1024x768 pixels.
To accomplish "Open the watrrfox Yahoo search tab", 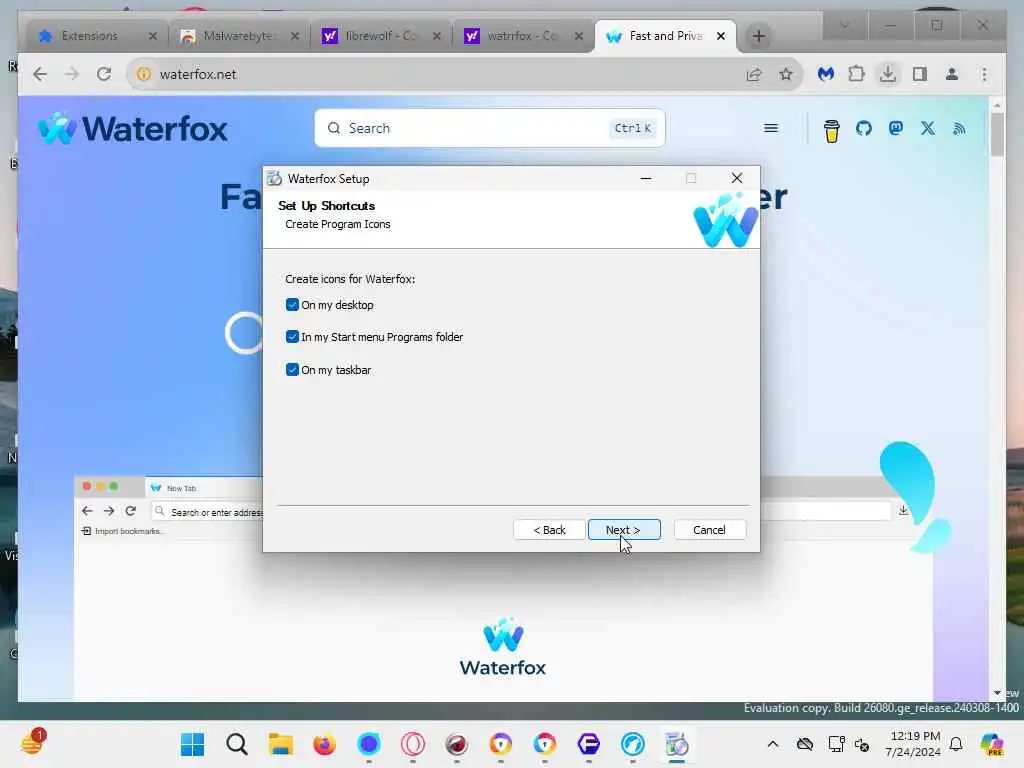I will point(522,36).
